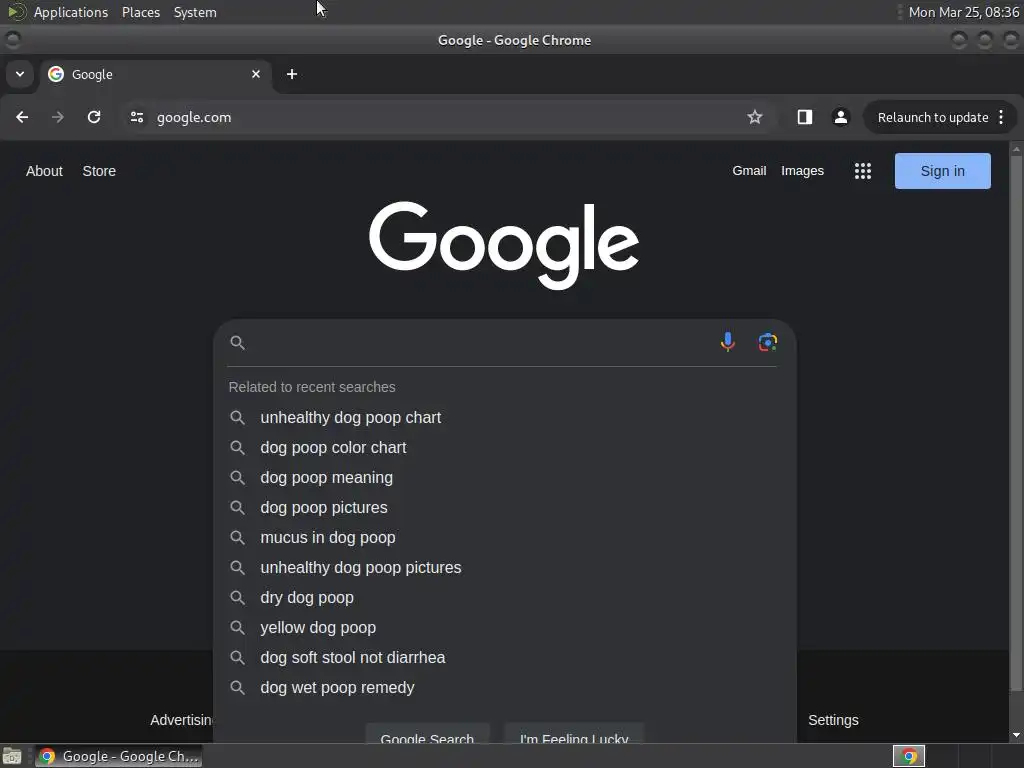1024x768 pixels.
Task: Open the Images link
Action: pos(803,170)
